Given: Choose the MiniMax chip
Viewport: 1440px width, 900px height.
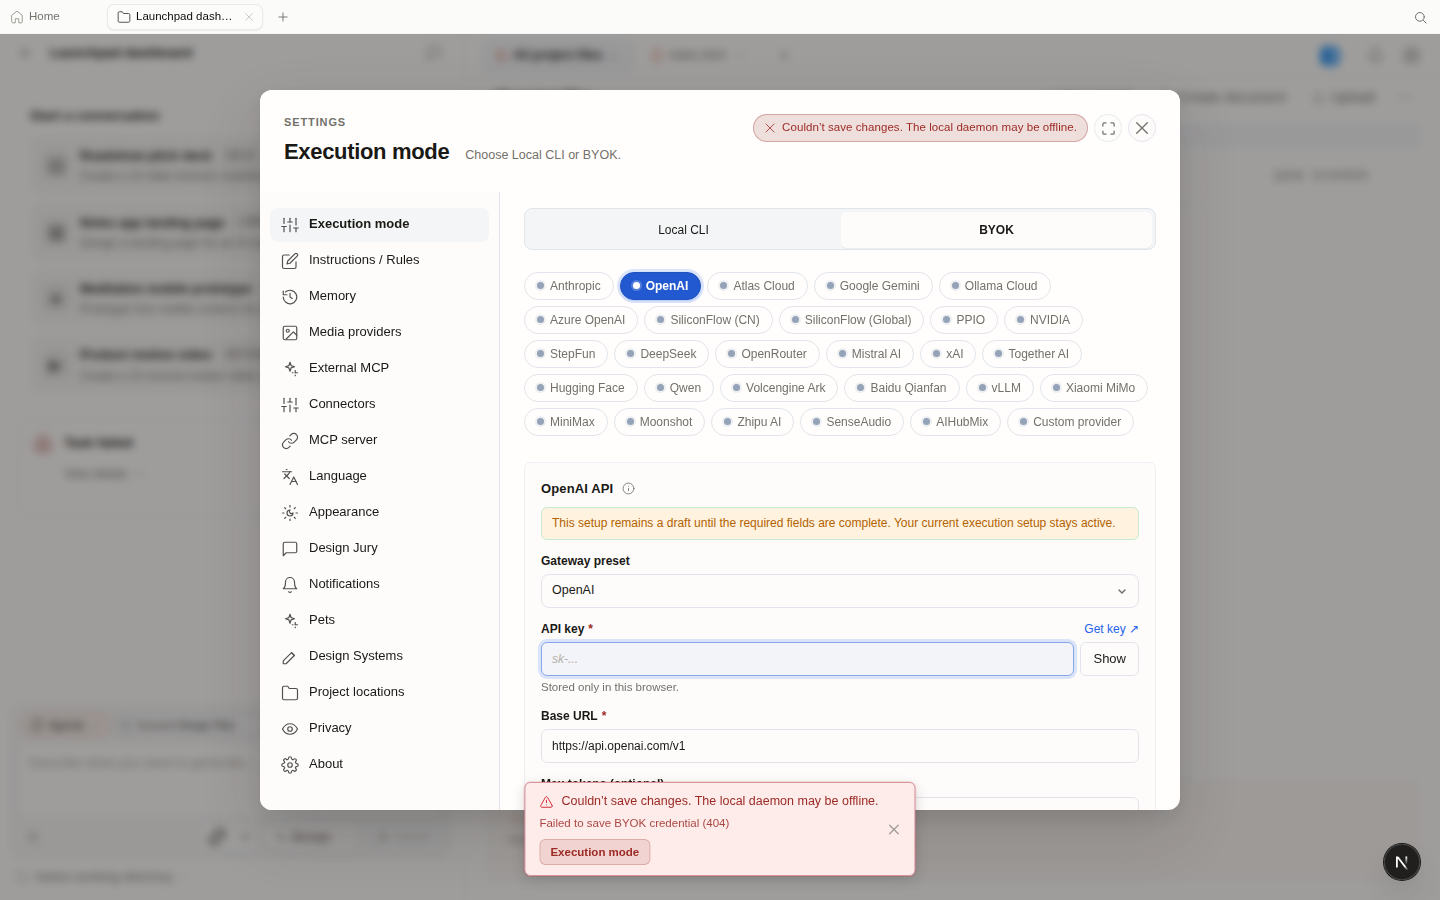Looking at the screenshot, I should tap(566, 422).
